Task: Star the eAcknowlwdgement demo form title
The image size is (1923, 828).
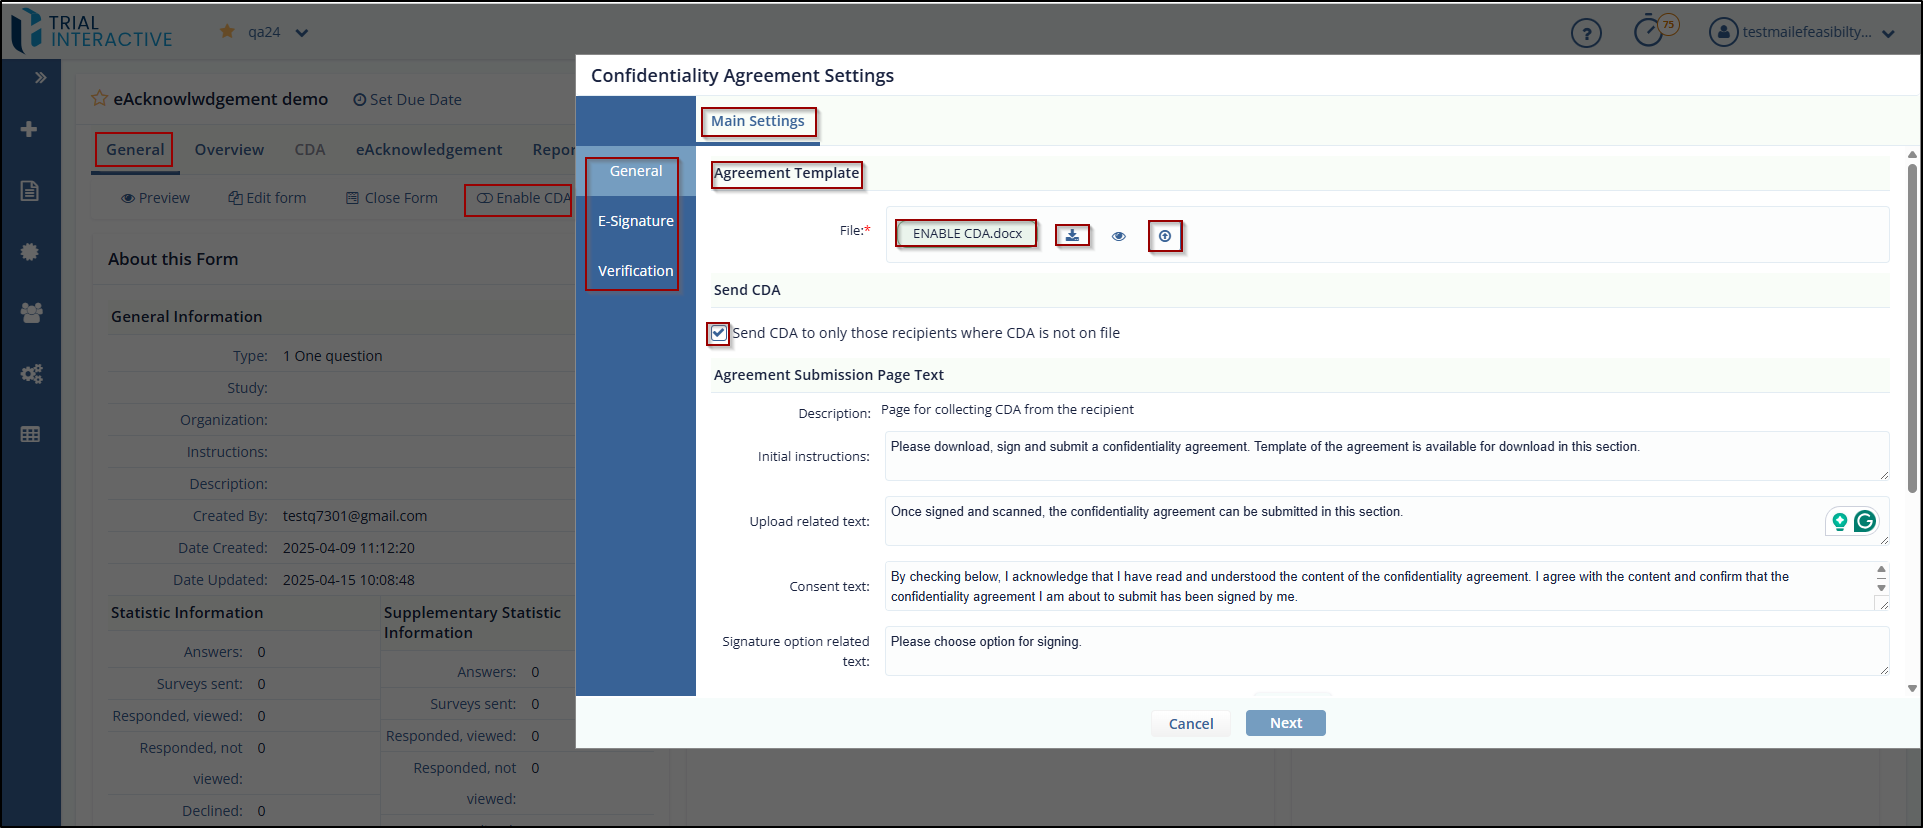Action: (x=99, y=98)
